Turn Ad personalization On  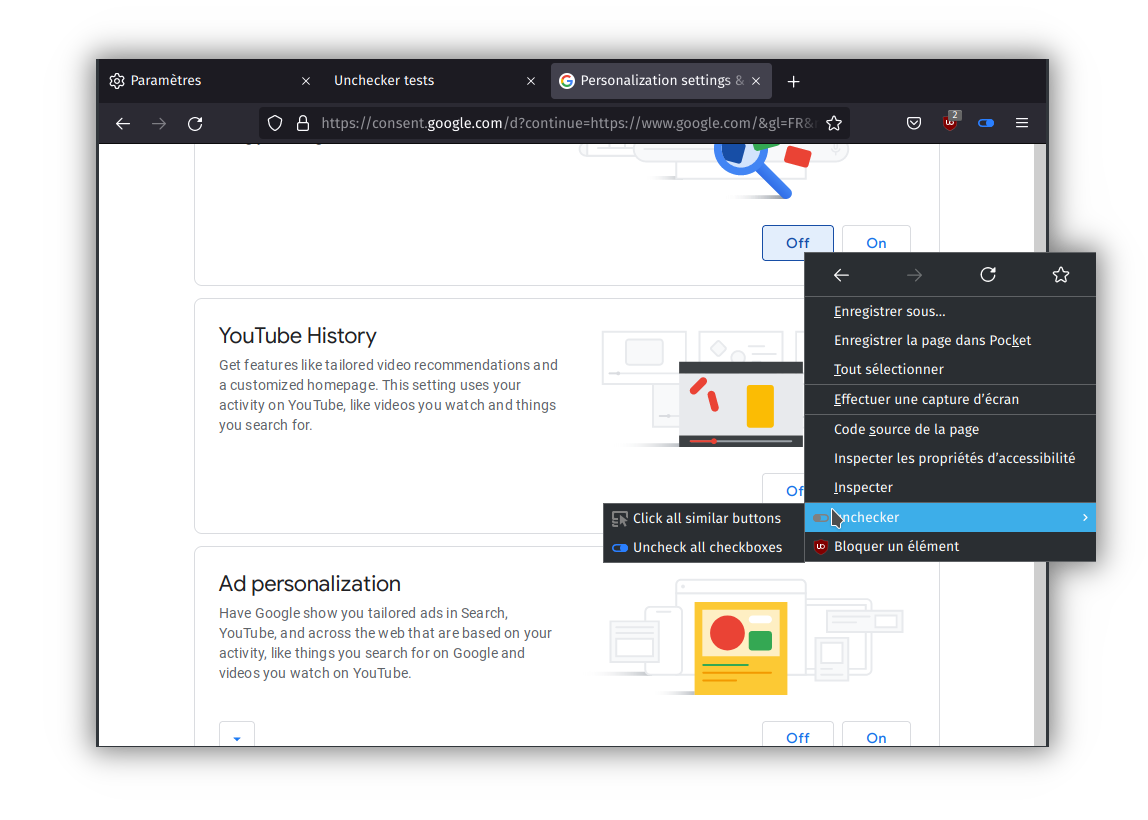(876, 734)
